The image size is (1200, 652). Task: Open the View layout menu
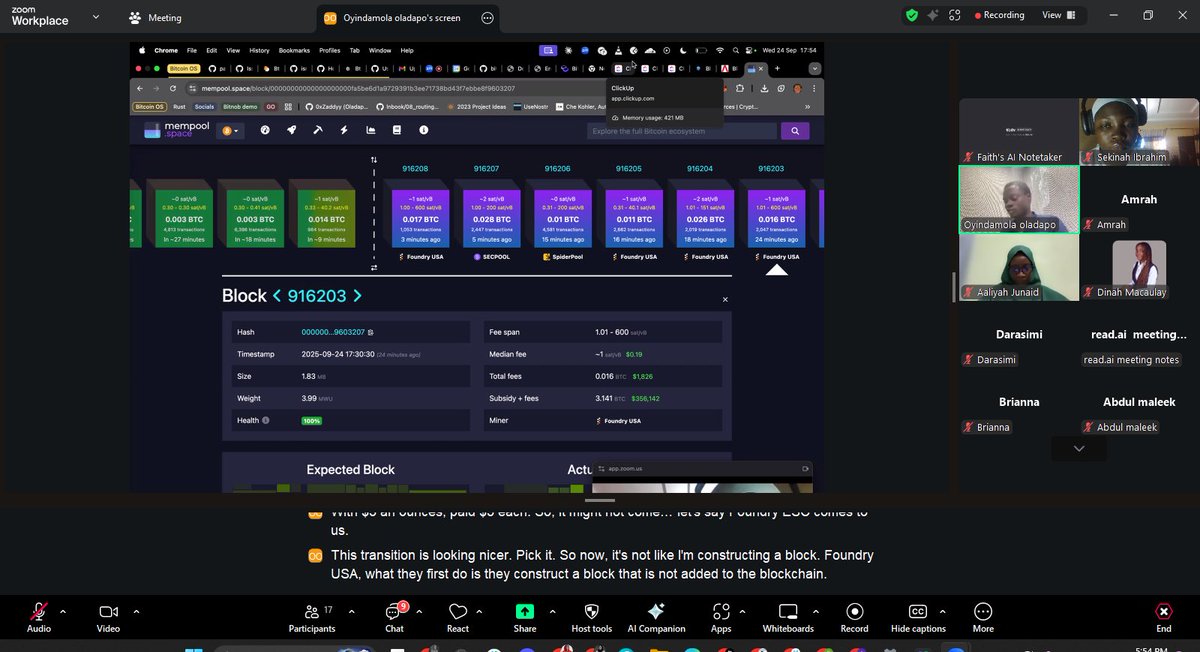click(x=1057, y=15)
